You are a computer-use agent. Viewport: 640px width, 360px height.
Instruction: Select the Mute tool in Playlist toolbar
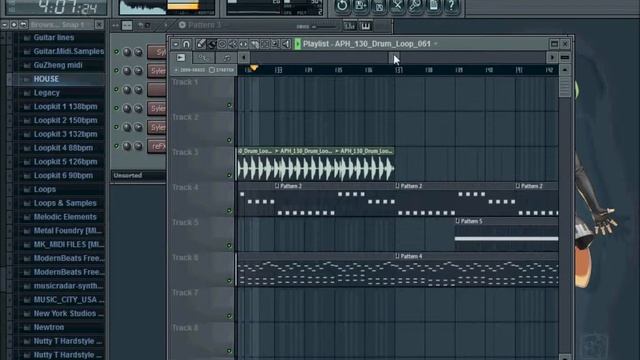[233, 44]
